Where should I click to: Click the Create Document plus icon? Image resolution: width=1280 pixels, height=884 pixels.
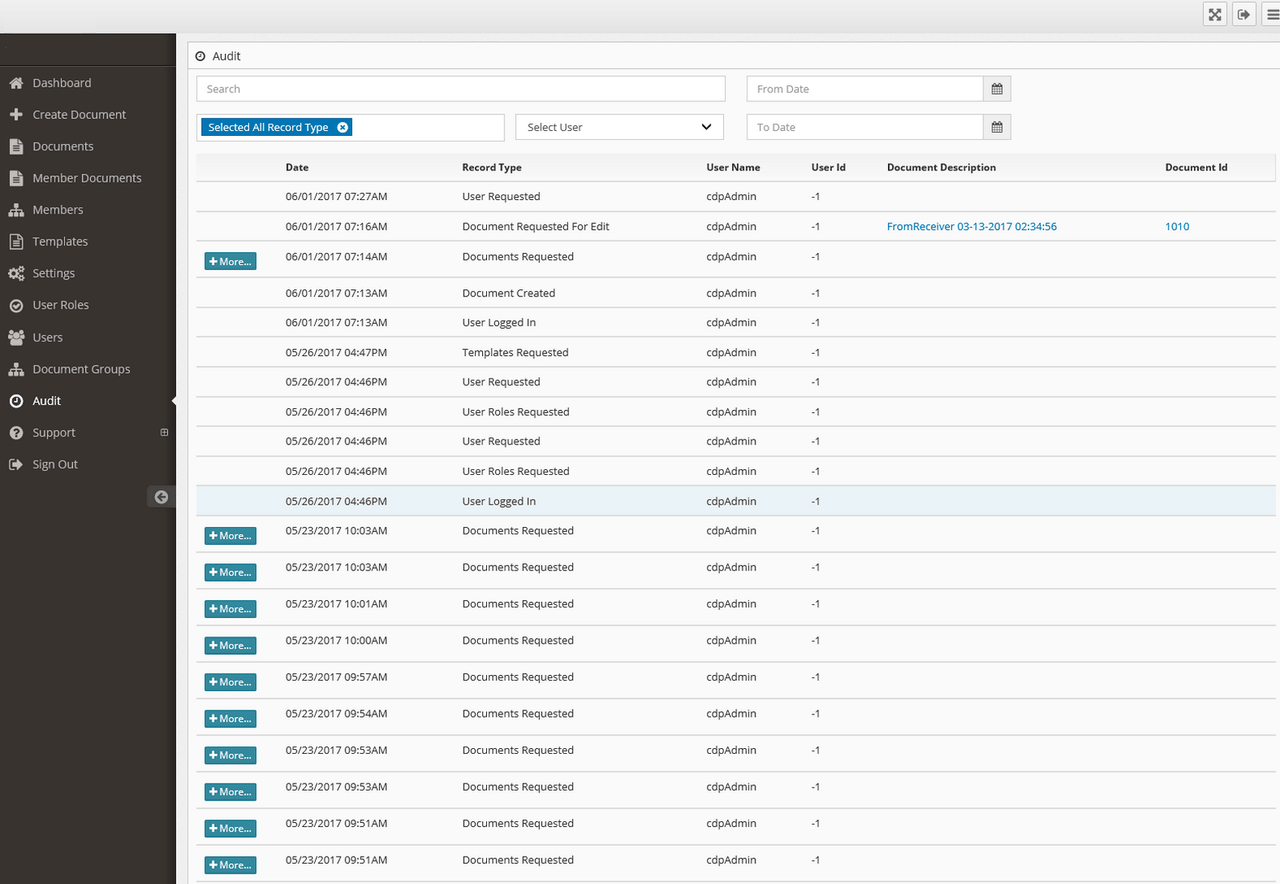pos(16,115)
